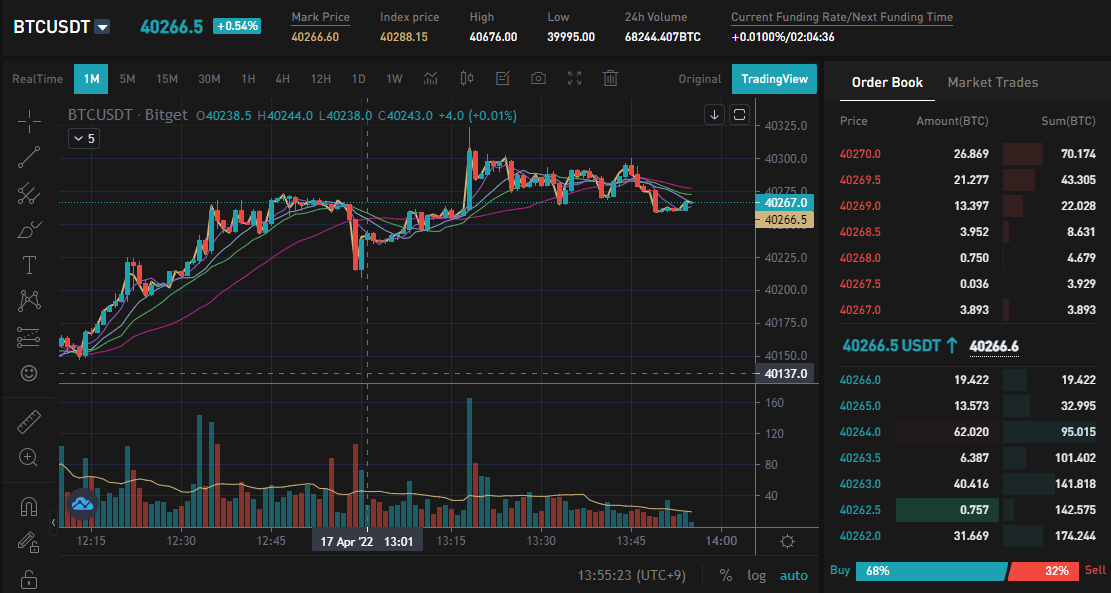Screen dimensions: 1111x593
Task: Select the 1H timeframe
Action: 248,79
